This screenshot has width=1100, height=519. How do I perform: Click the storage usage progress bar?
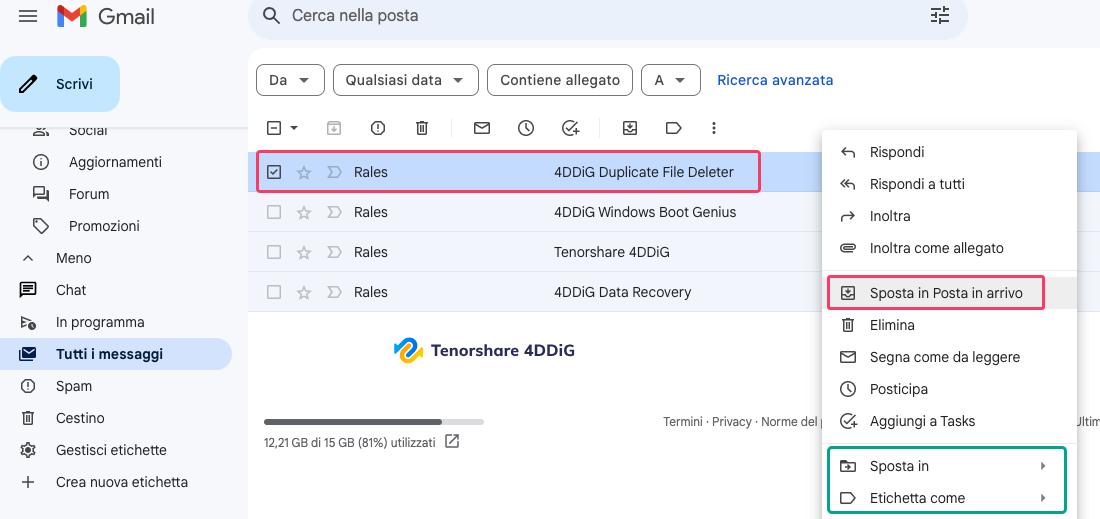click(x=373, y=422)
